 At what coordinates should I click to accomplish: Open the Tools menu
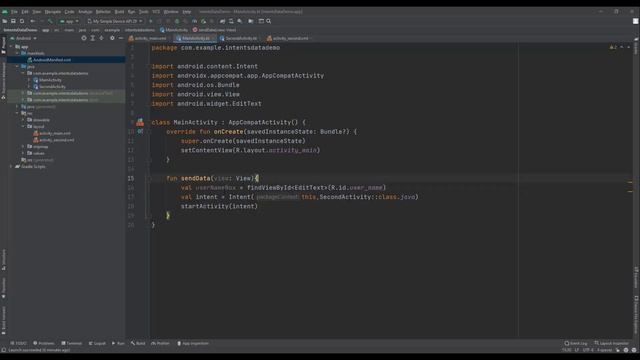pos(144,12)
